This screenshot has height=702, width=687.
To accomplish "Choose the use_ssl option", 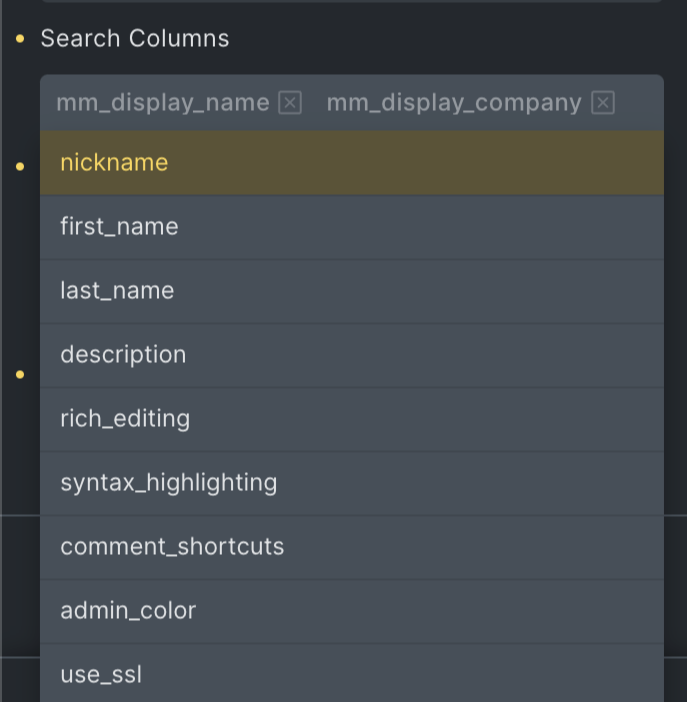I will tap(101, 675).
